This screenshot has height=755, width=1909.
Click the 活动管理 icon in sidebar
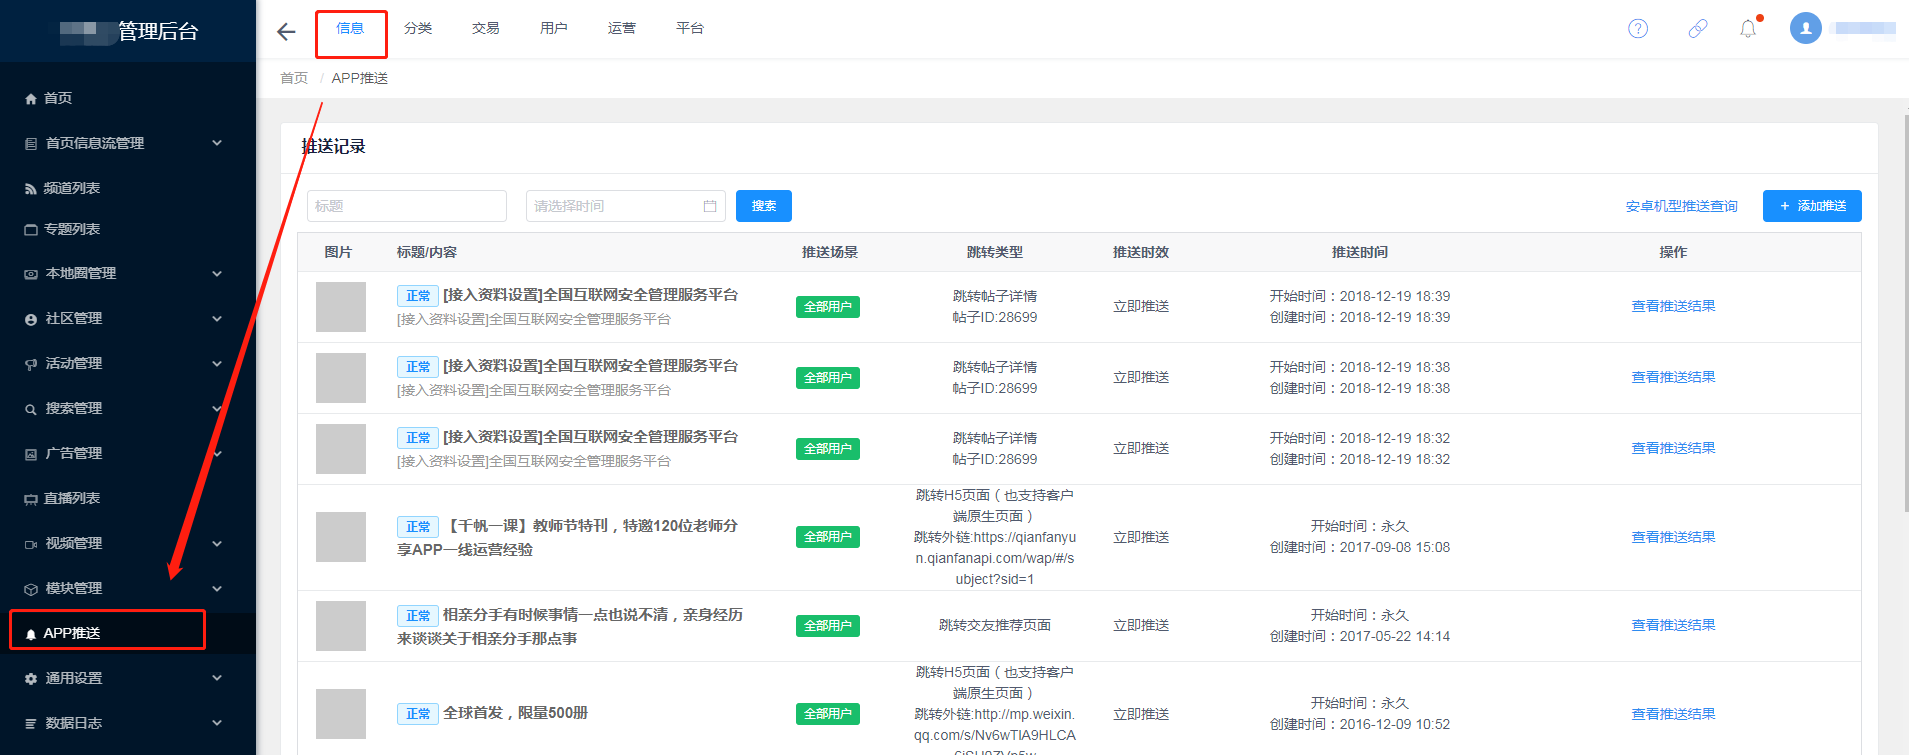pos(31,364)
